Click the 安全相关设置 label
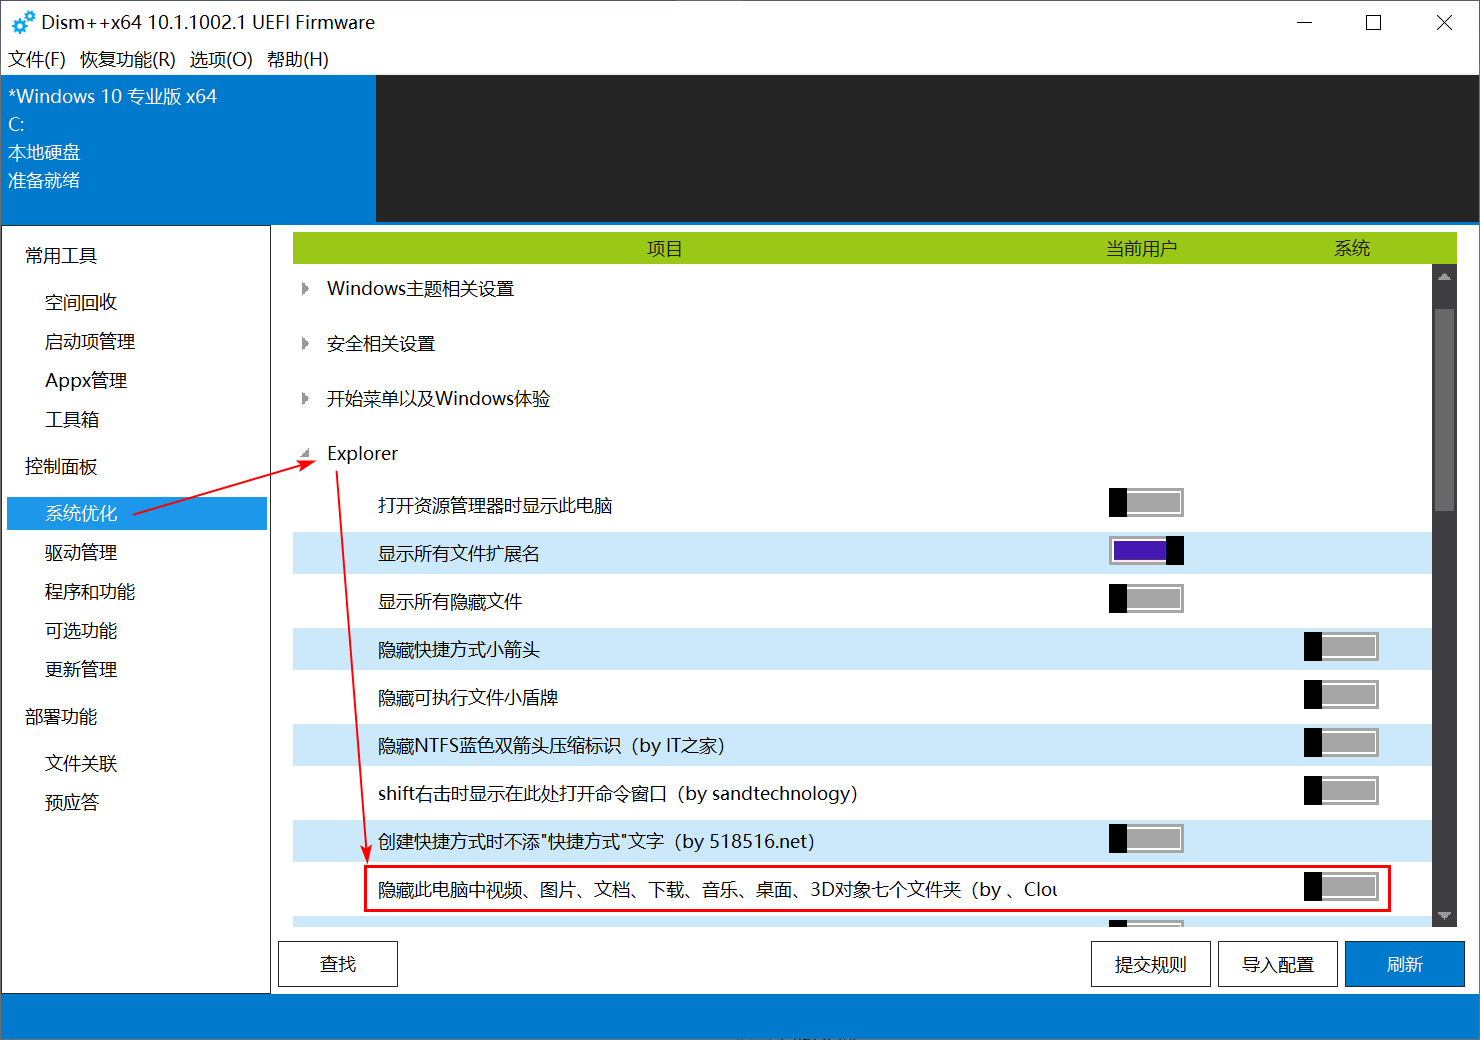 click(381, 344)
